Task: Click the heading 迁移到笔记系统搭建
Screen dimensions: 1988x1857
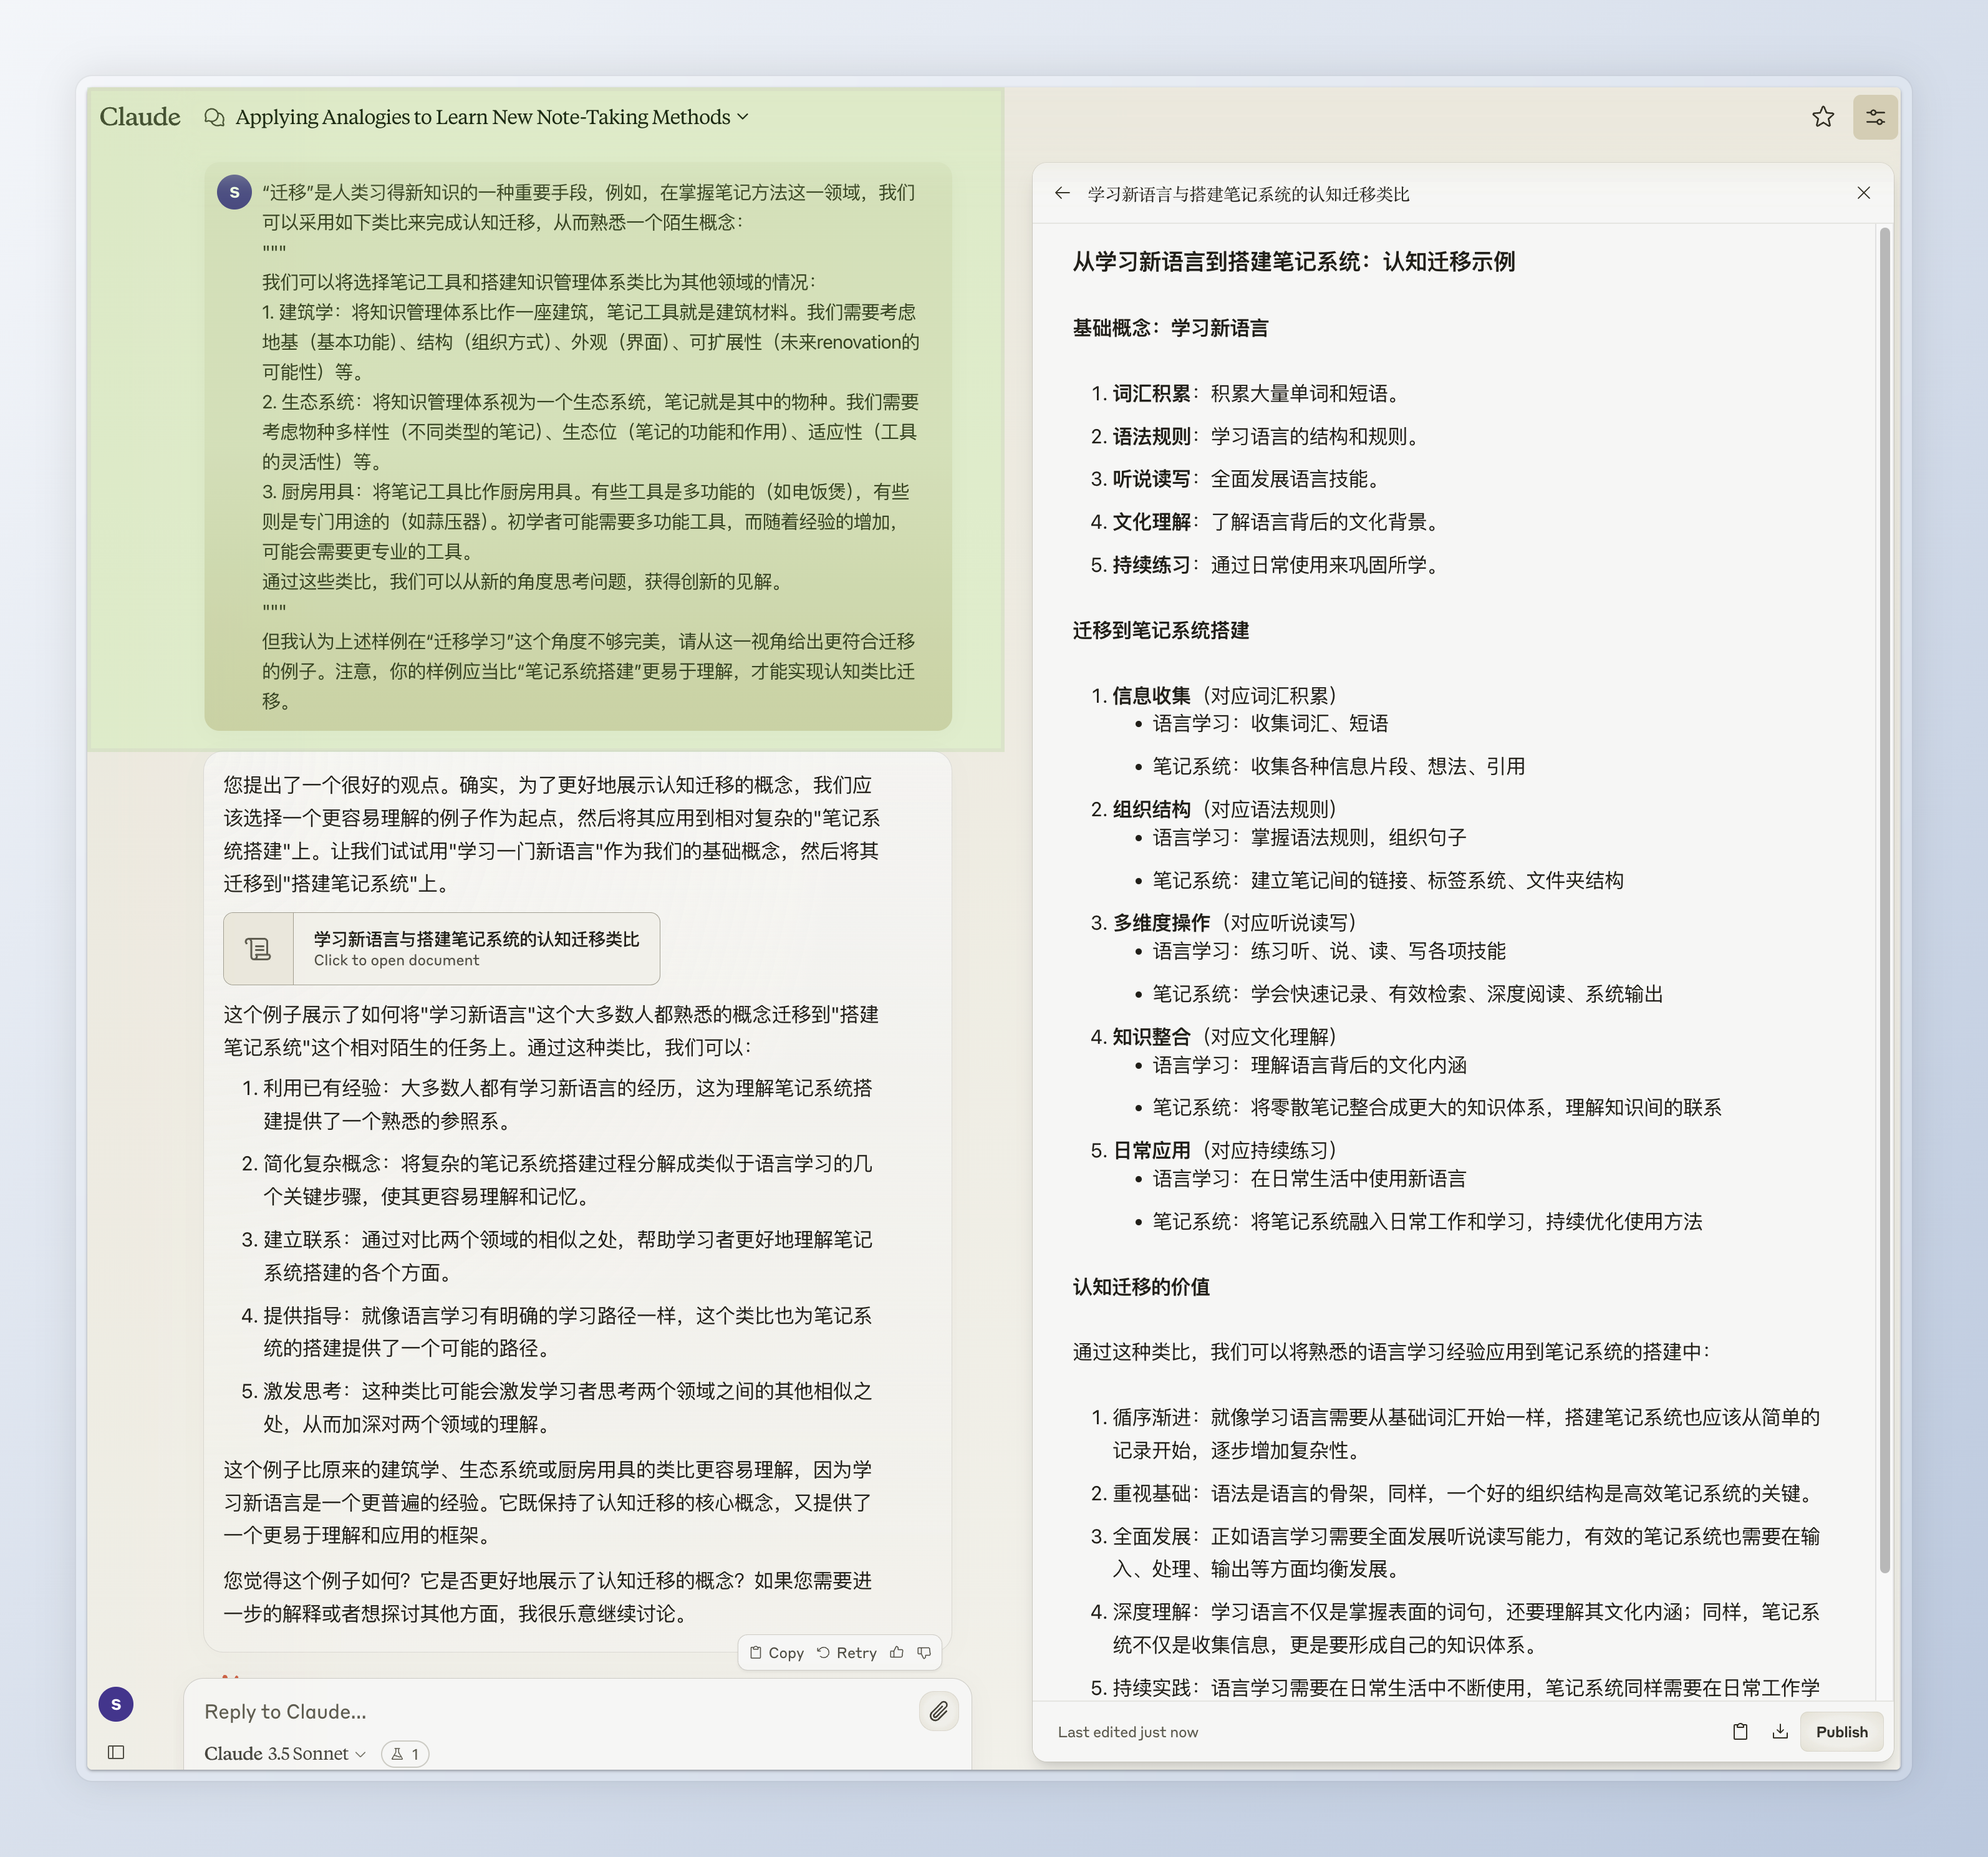Action: pos(1161,630)
